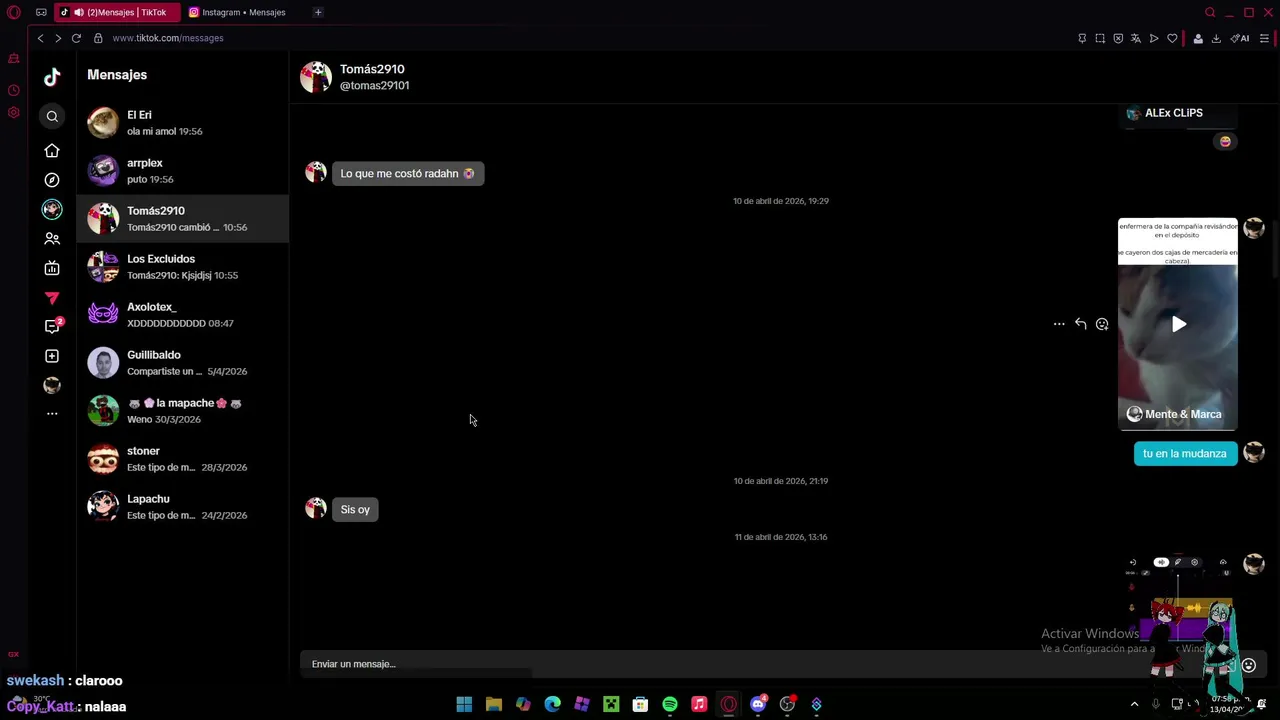
Task: Open Minecraft from taskbar
Action: (611, 705)
